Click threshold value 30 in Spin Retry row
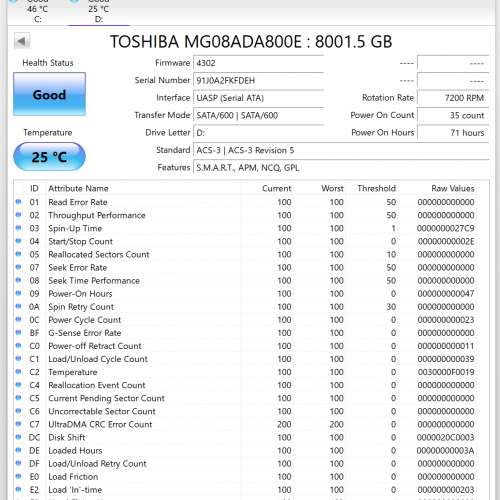500x500 pixels. (391, 307)
